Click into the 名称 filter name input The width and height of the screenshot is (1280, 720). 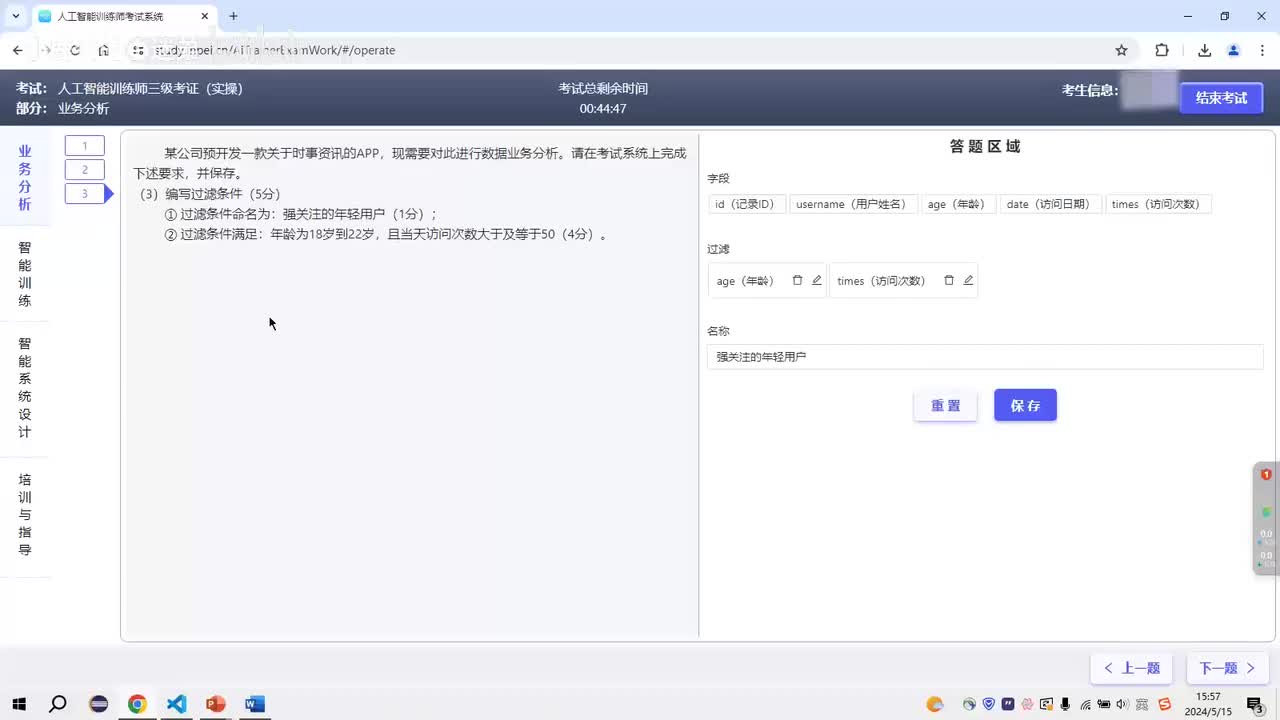coord(985,357)
